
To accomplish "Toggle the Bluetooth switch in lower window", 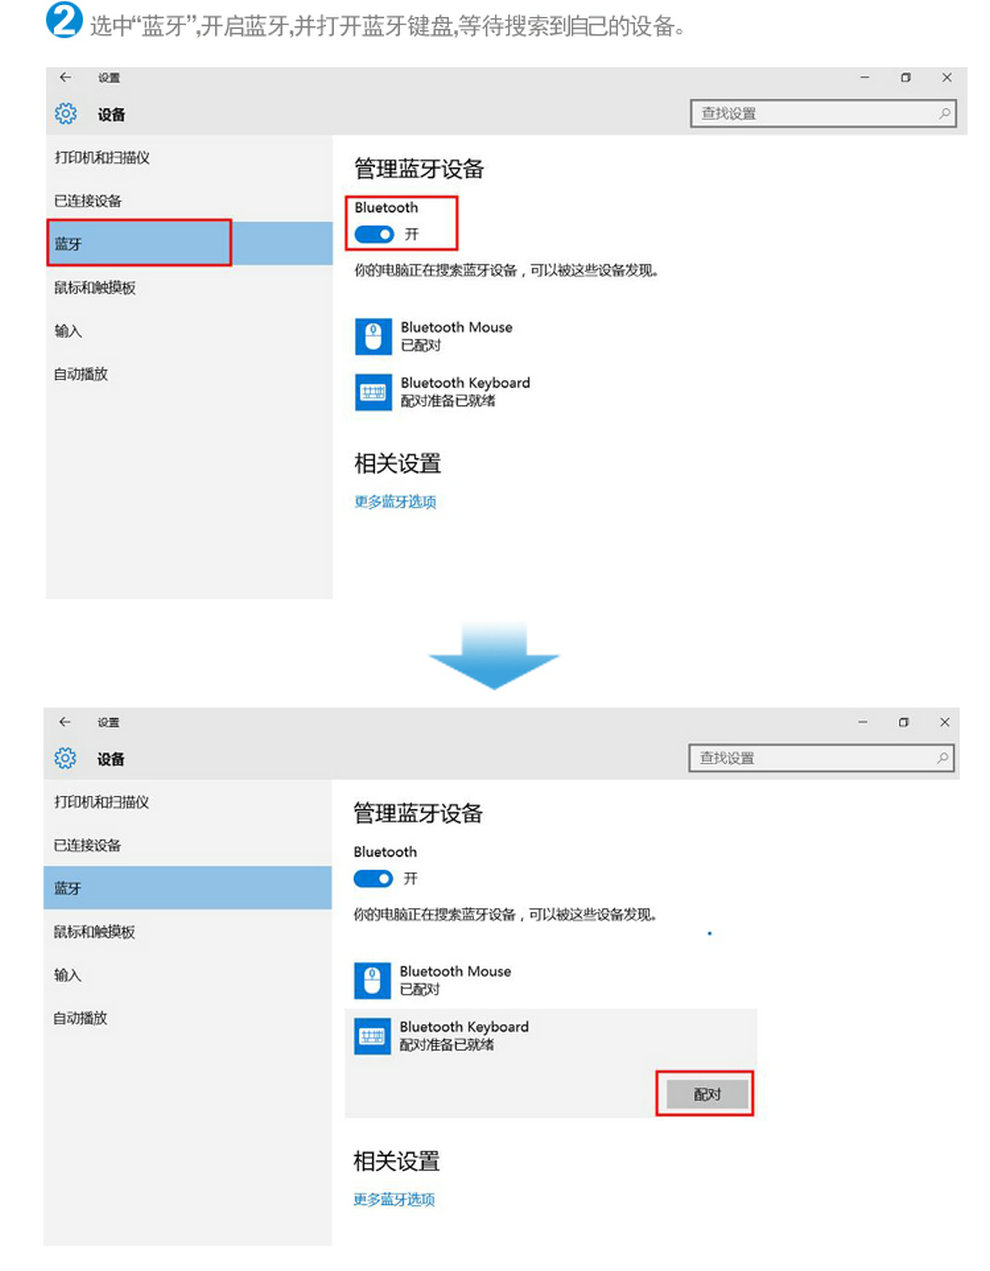I will click(373, 878).
